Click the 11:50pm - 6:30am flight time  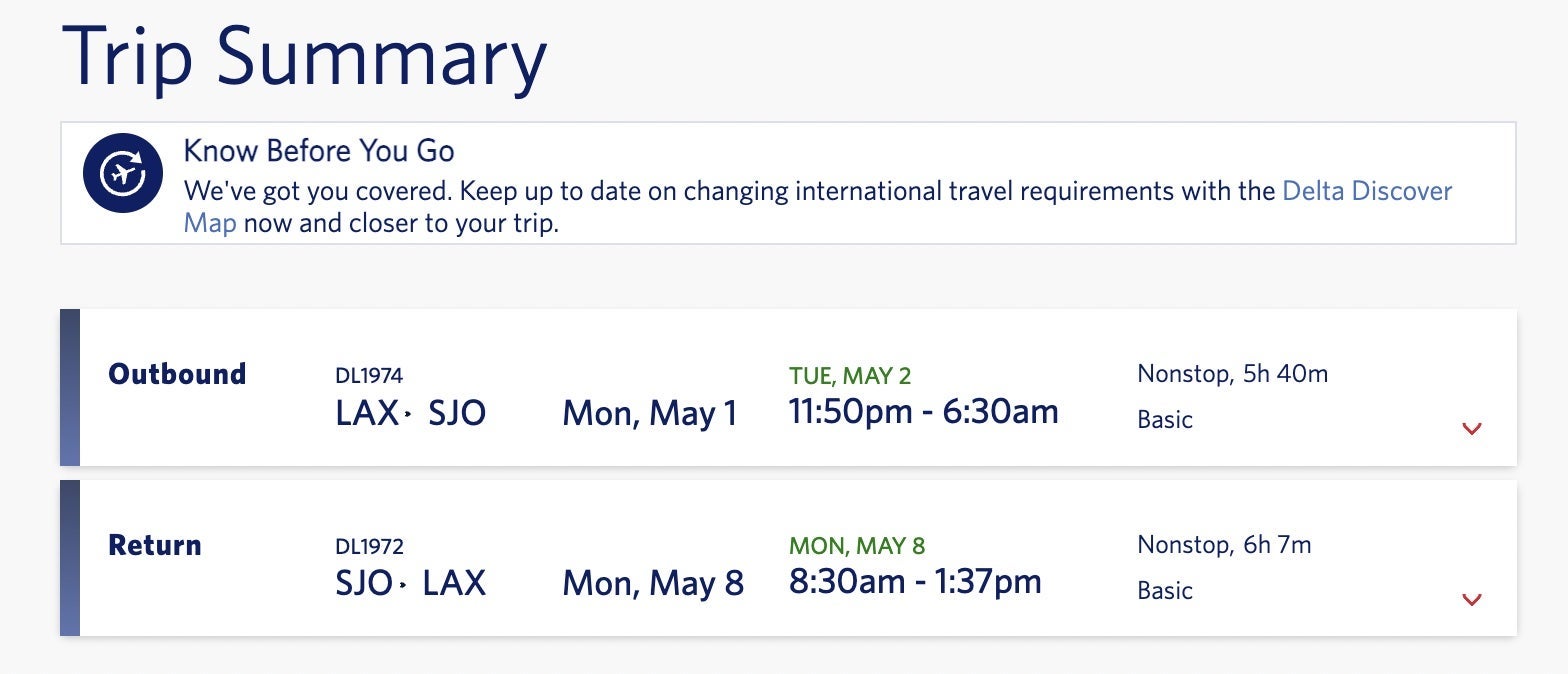(x=923, y=411)
